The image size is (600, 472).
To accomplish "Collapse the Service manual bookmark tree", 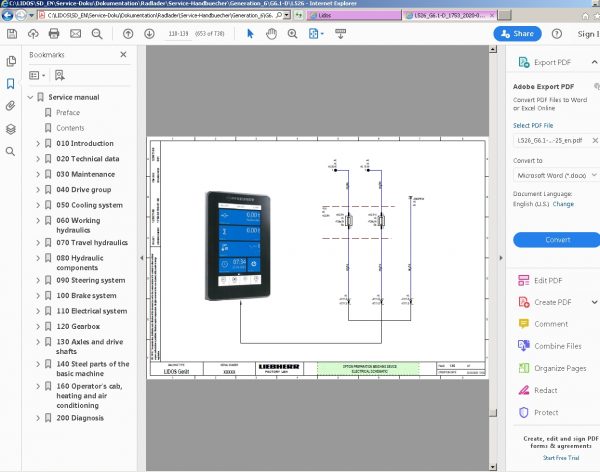I will pos(29,98).
